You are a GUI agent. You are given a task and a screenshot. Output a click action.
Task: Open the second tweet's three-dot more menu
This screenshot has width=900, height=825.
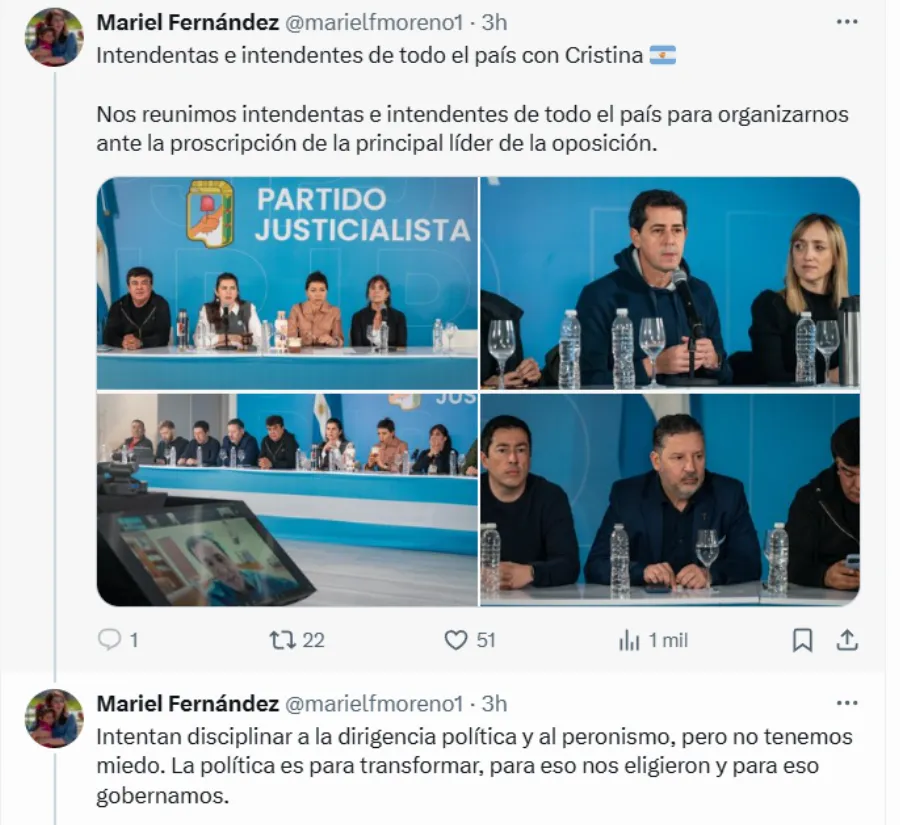(847, 703)
